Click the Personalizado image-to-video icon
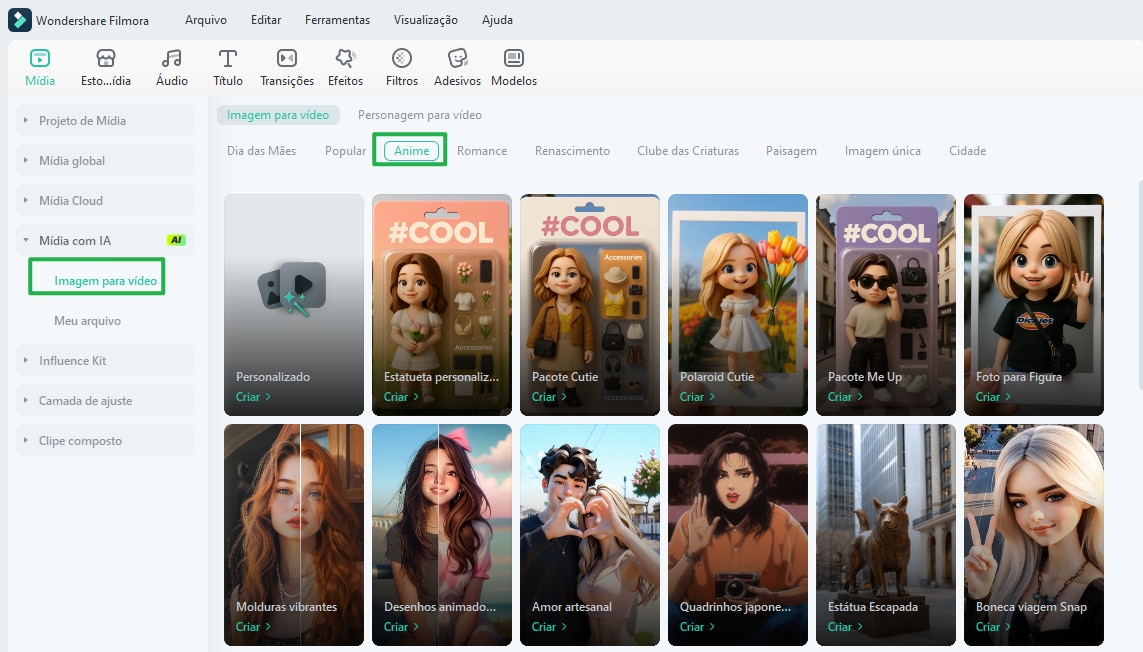Screen dimensions: 1143x652 coord(292,289)
